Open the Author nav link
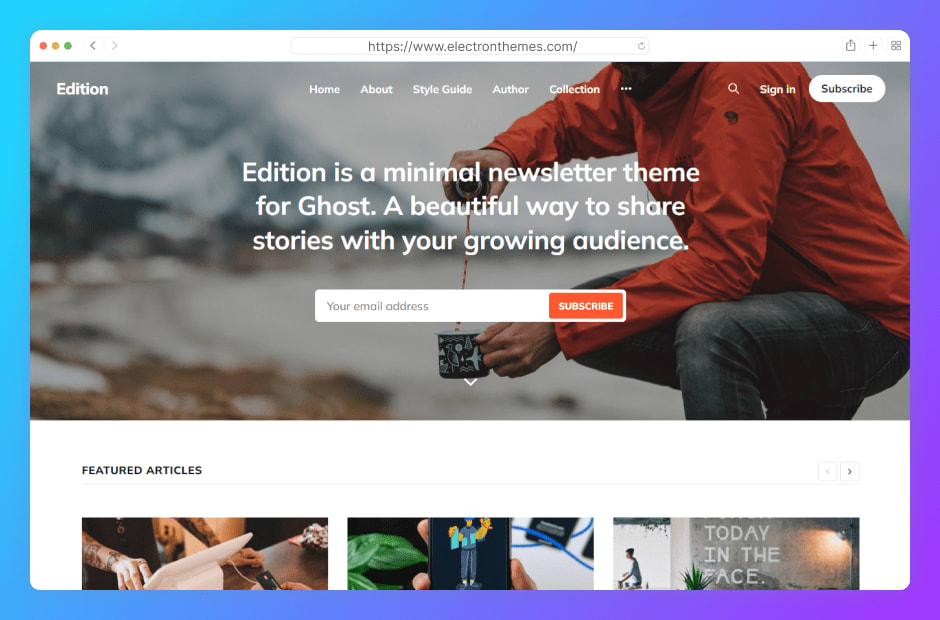Image resolution: width=940 pixels, height=620 pixels. (x=511, y=89)
